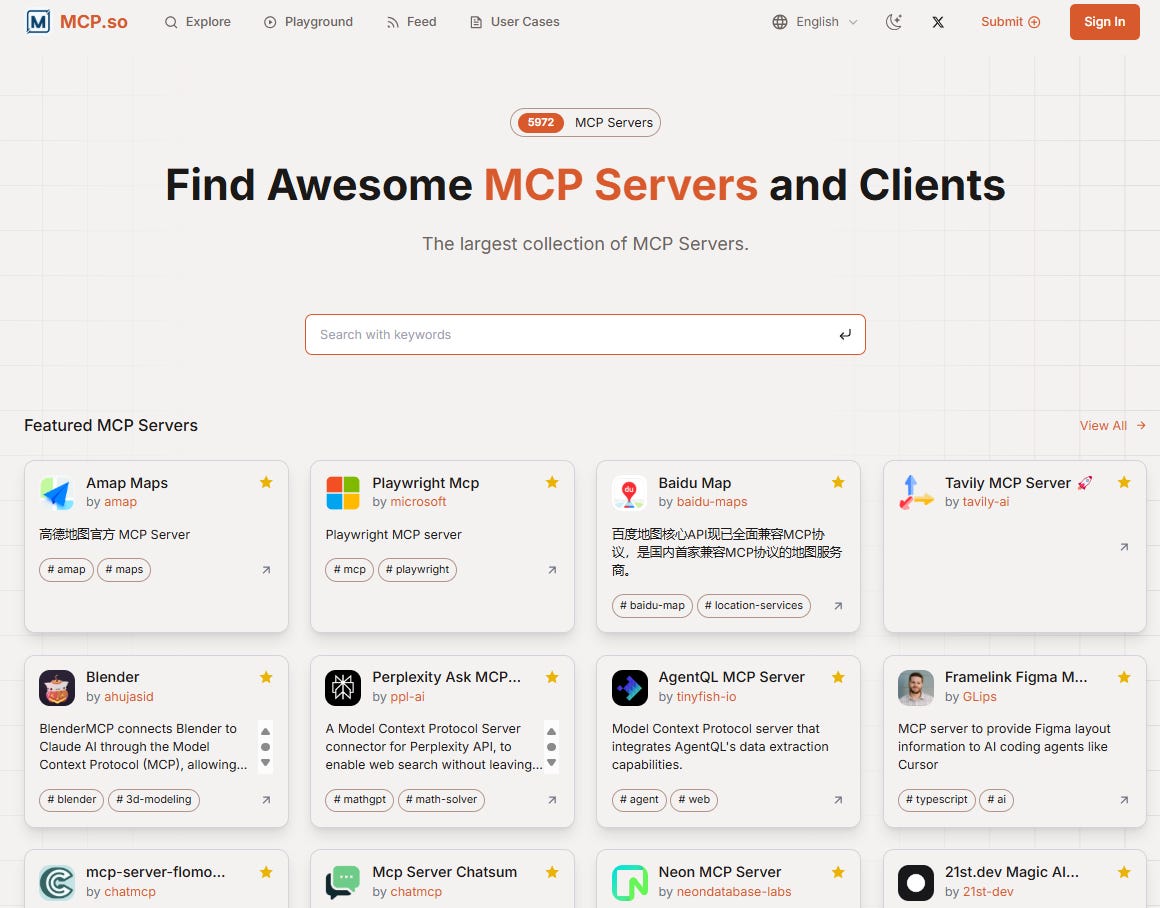This screenshot has height=908, width=1160.
Task: Select the # amap tag
Action: tap(67, 569)
